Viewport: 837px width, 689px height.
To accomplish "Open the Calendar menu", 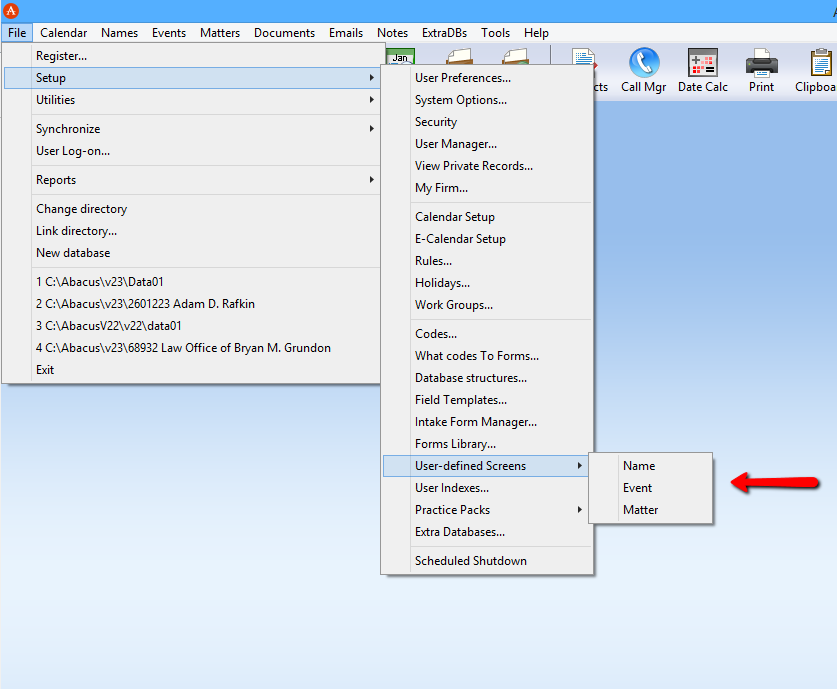I will pos(63,32).
